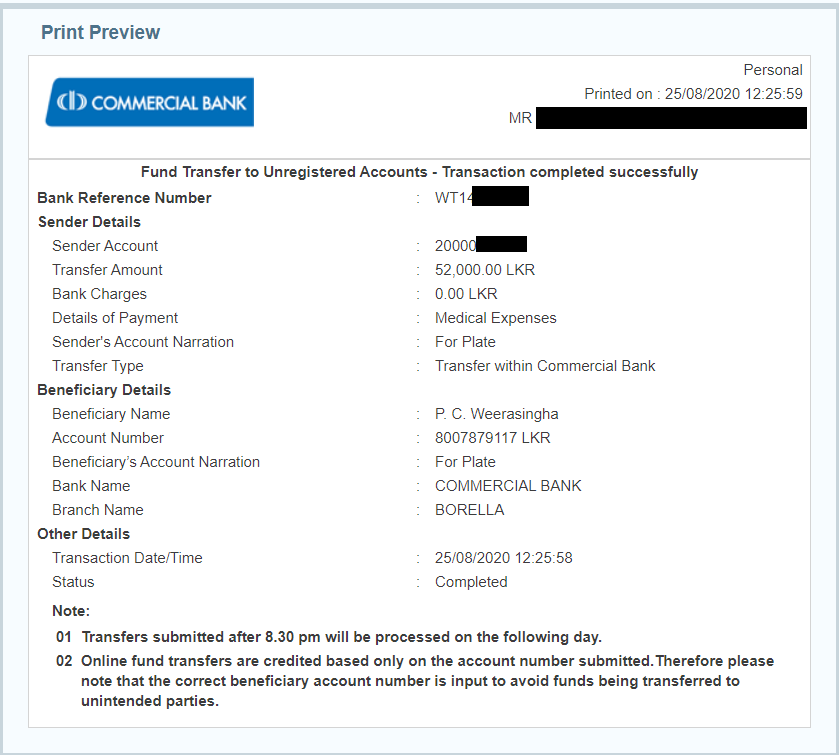Click the Bank Name label
This screenshot has height=755, width=839.
tap(91, 486)
